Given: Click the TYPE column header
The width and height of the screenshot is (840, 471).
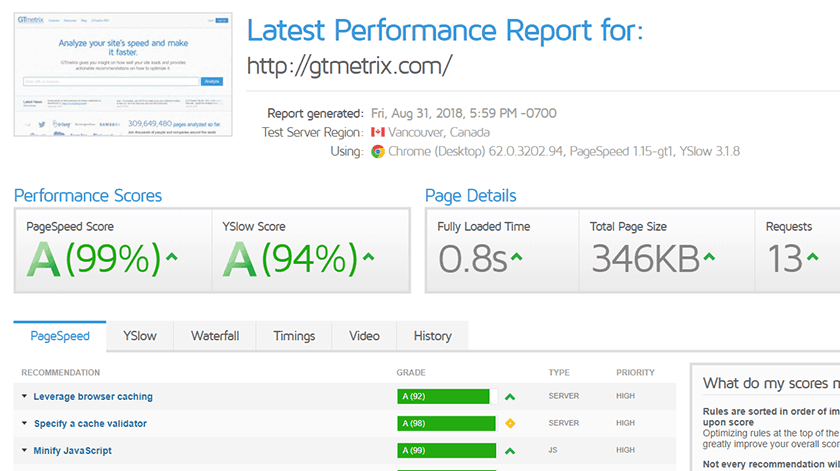Looking at the screenshot, I should point(559,372).
